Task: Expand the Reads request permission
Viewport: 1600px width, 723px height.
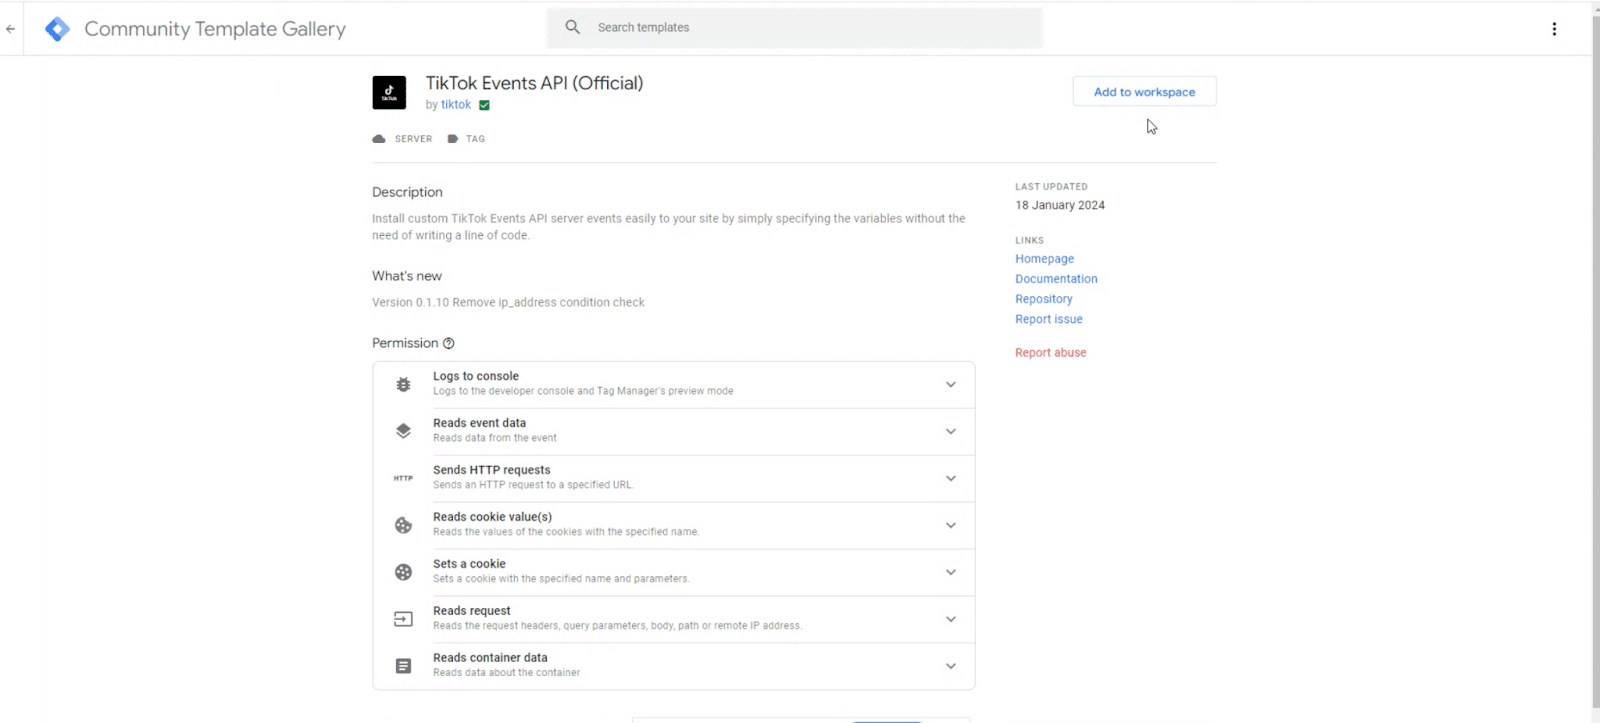Action: click(951, 620)
